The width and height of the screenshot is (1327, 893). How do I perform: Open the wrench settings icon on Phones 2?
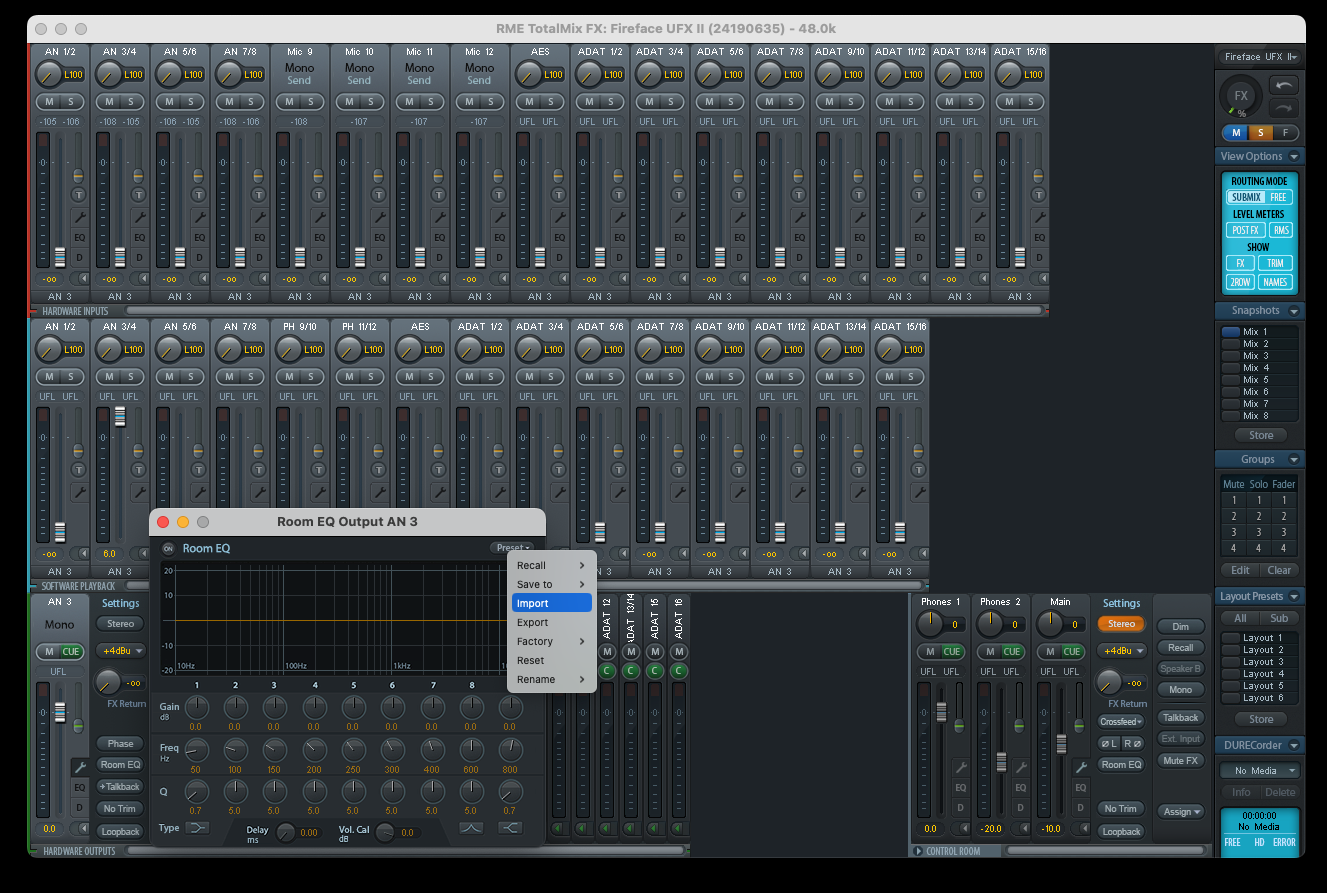(x=1020, y=767)
